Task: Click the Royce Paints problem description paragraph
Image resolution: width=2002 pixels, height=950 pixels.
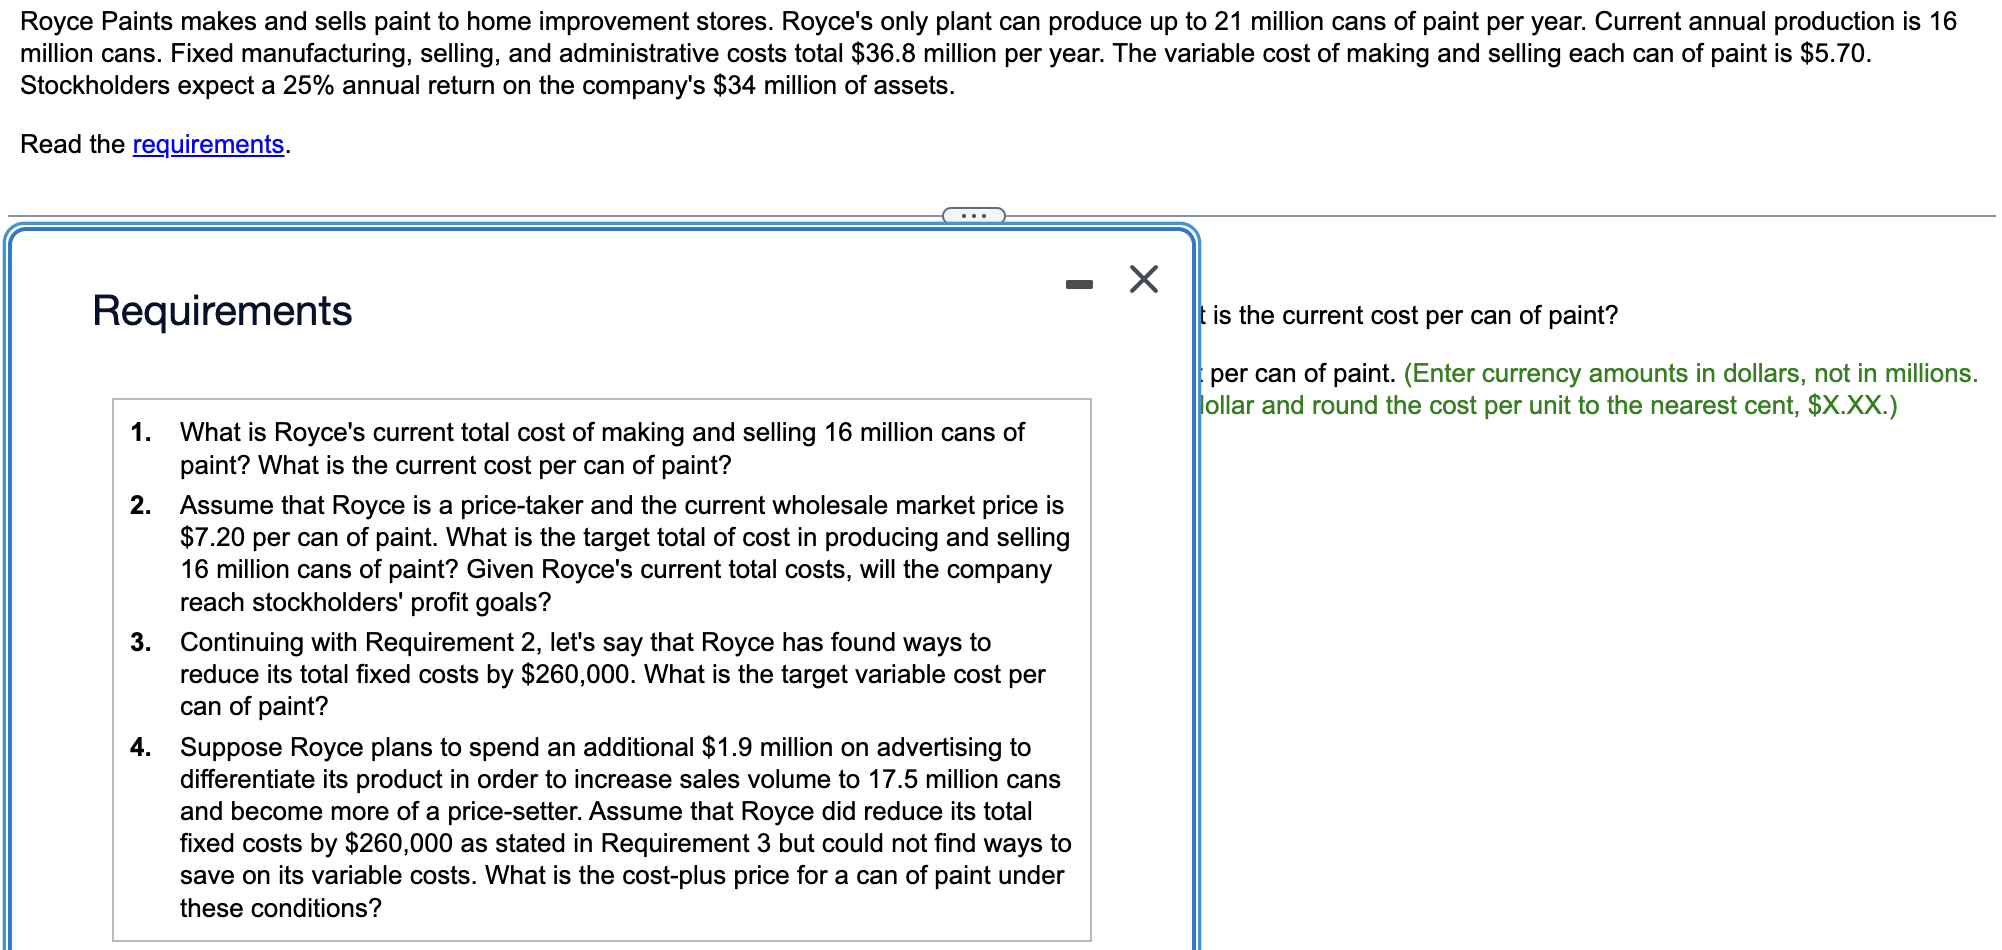Action: tap(988, 53)
